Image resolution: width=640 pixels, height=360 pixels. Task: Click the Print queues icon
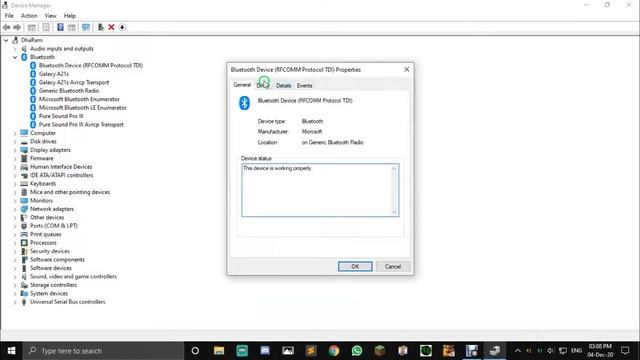pos(24,234)
